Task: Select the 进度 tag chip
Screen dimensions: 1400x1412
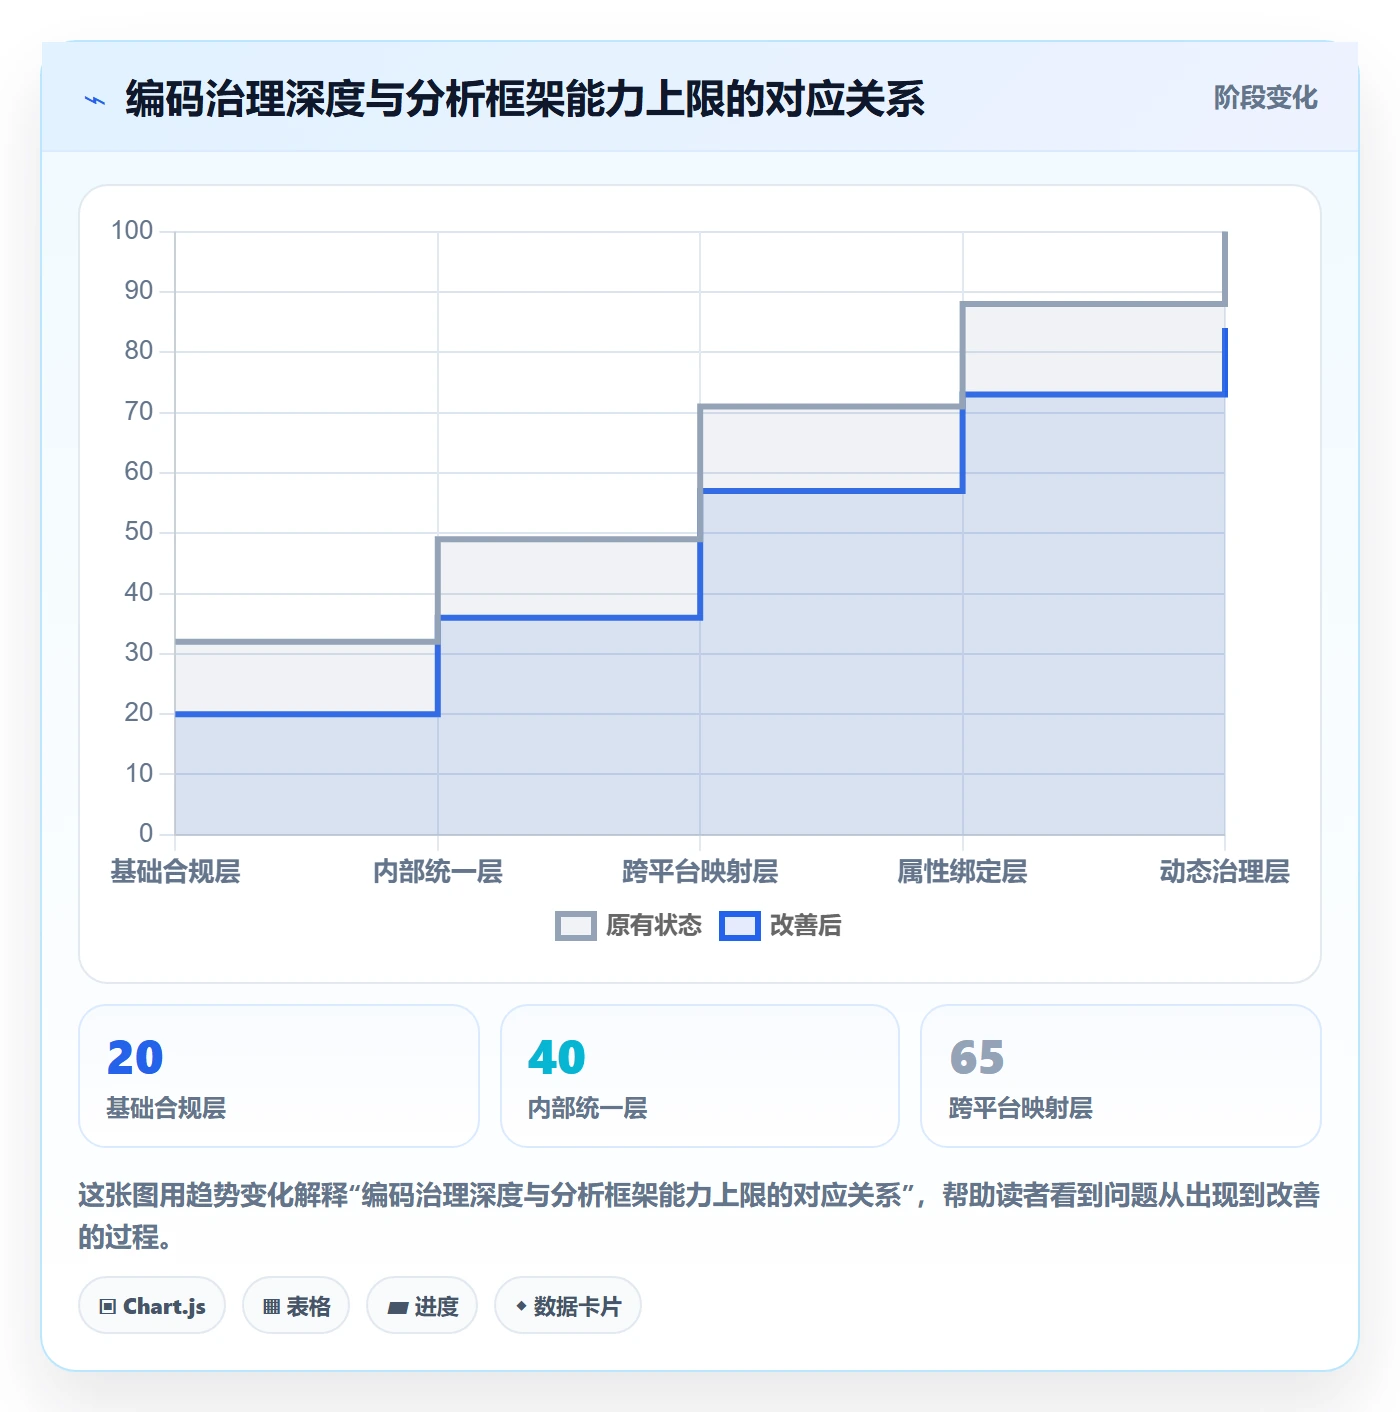Action: click(422, 1305)
